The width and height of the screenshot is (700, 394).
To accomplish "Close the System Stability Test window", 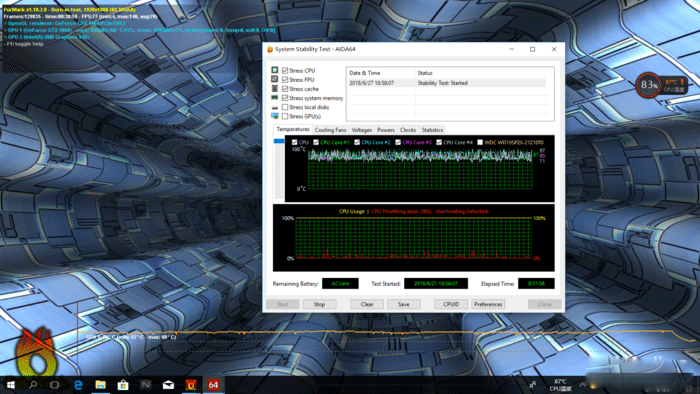I will click(554, 49).
